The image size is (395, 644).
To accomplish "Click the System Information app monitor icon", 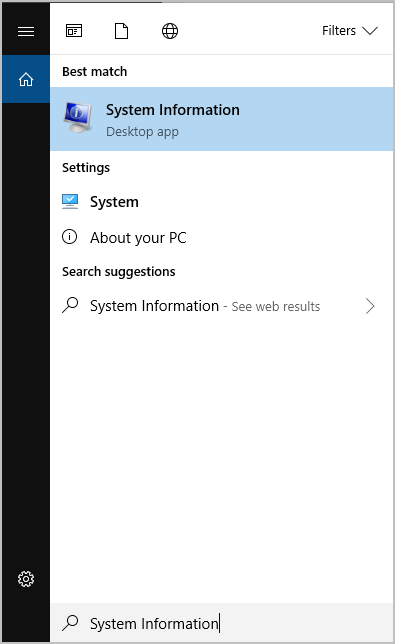I will 78,118.
